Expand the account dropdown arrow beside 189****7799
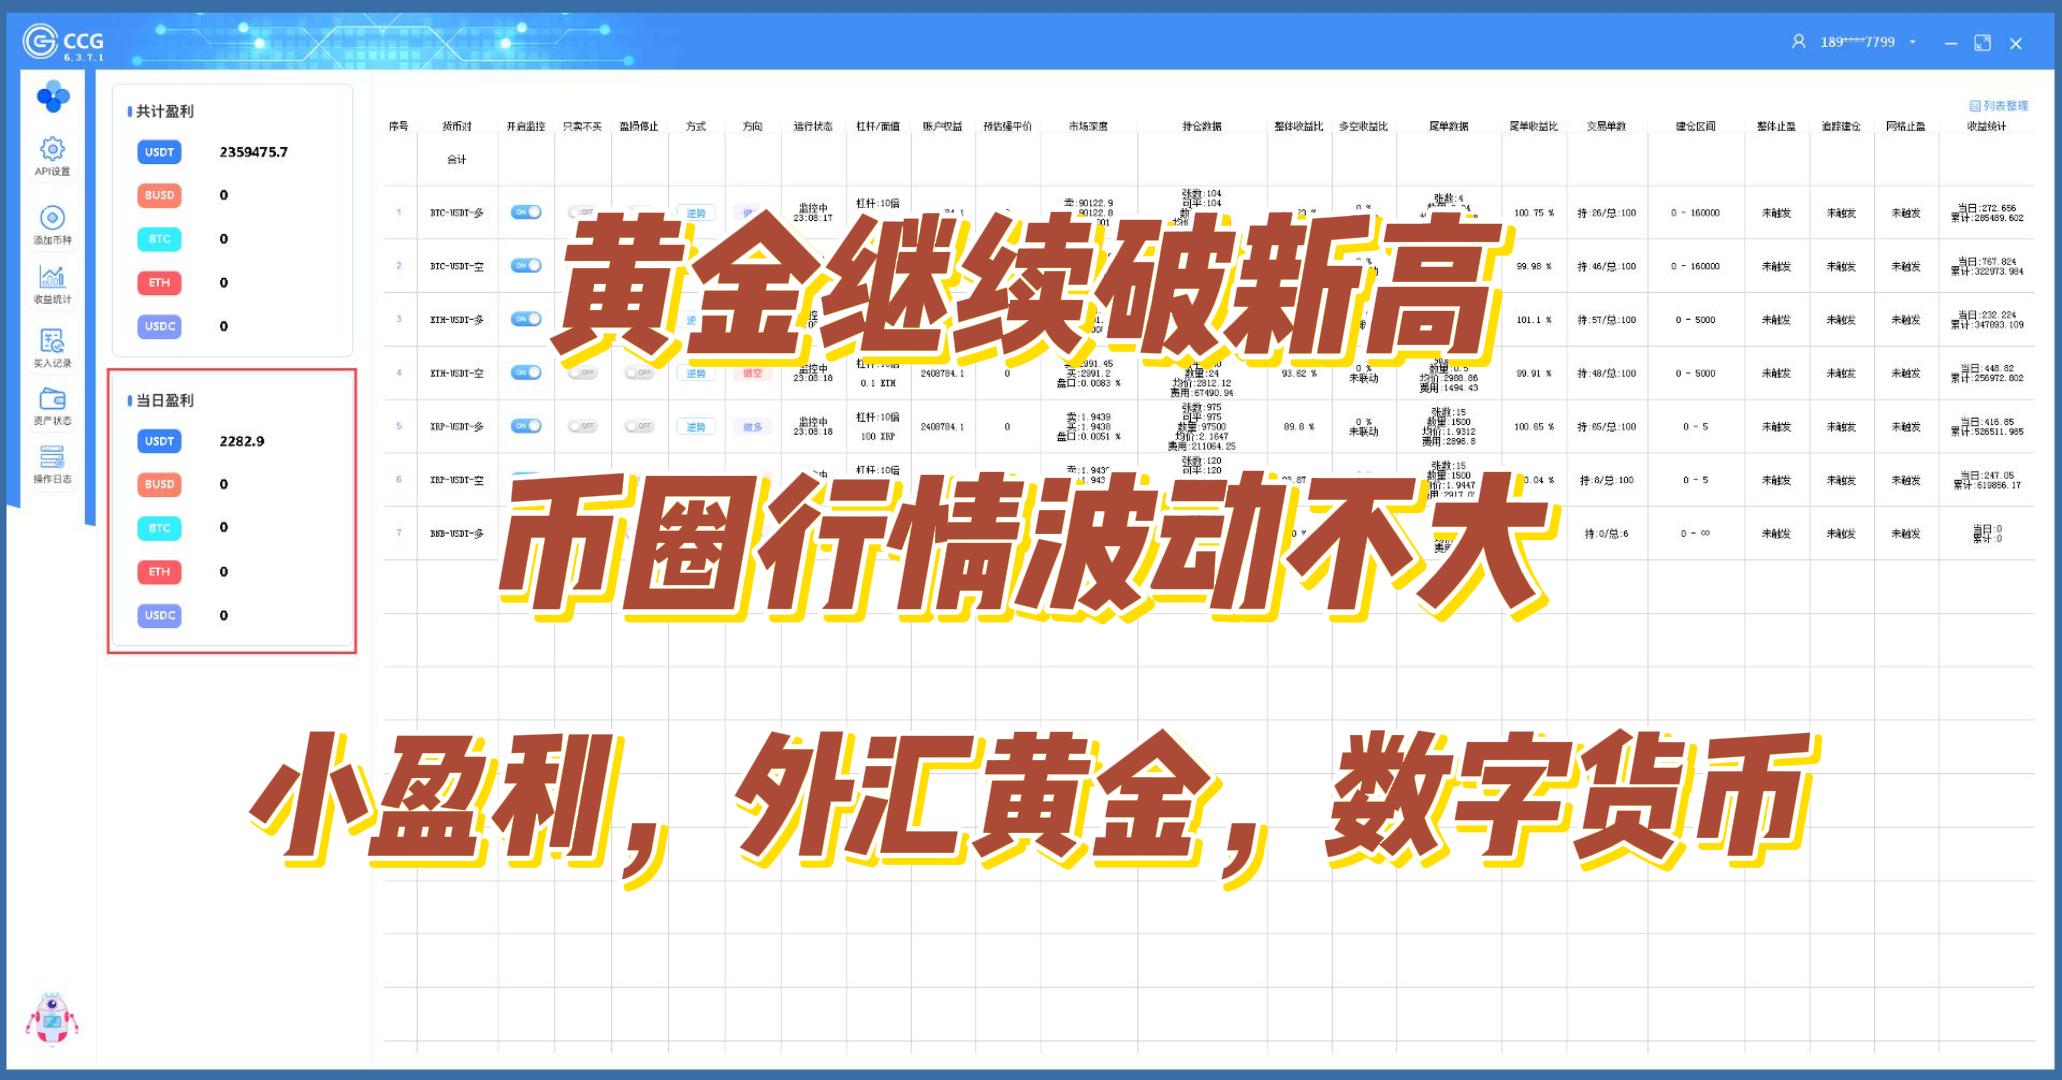The image size is (2062, 1080). point(1912,42)
